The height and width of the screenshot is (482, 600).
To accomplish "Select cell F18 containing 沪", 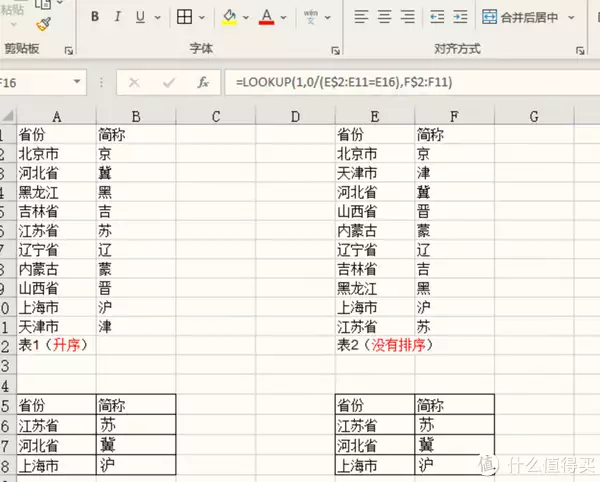I will (x=455, y=465).
